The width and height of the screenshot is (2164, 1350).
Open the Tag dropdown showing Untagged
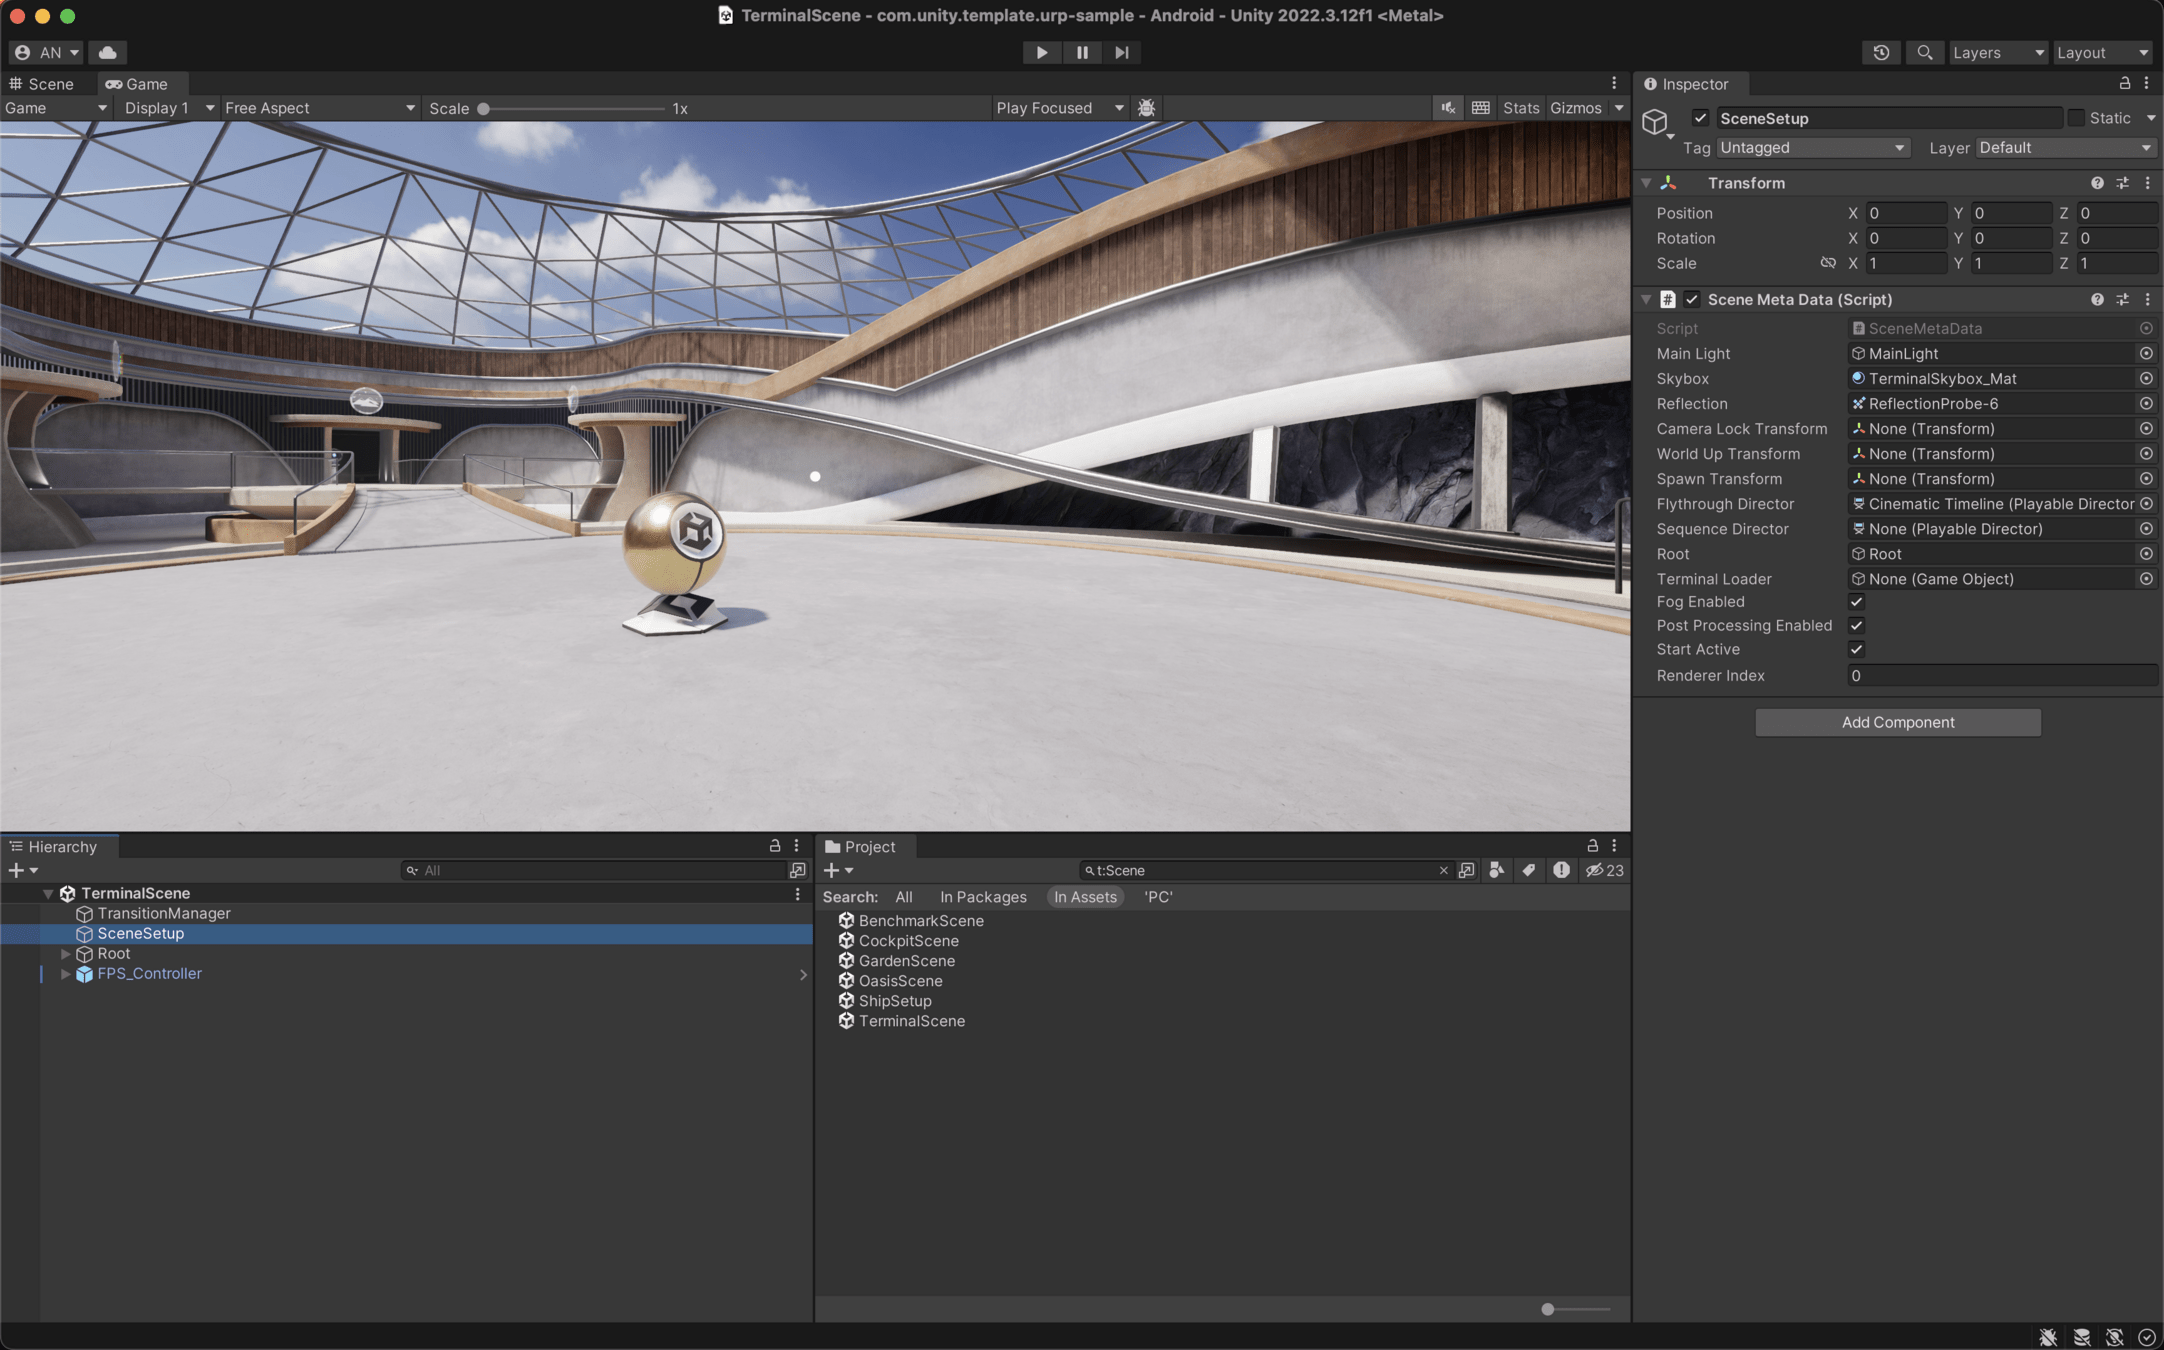click(1811, 148)
